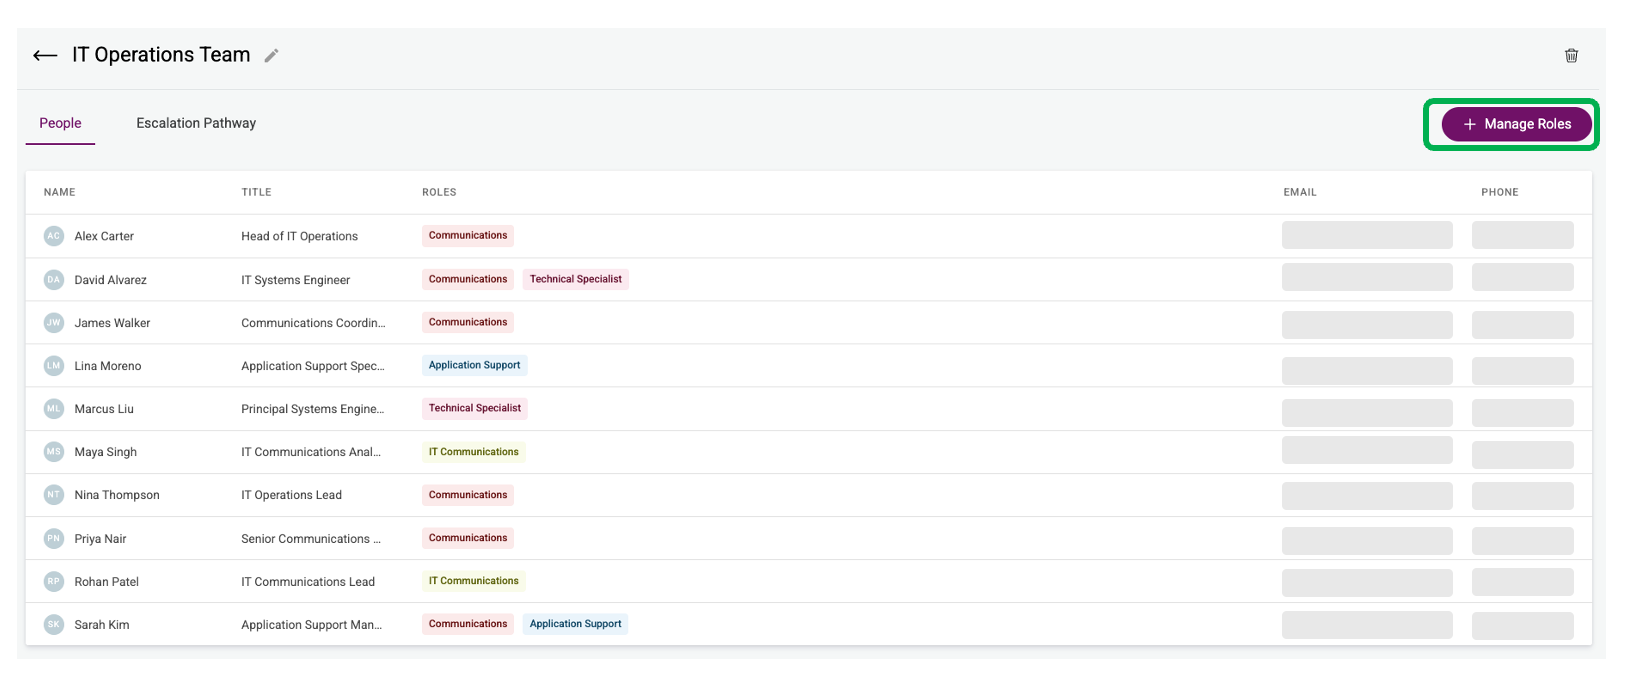Click the IT Systems Engineer title
The width and height of the screenshot is (1627, 679).
point(295,280)
